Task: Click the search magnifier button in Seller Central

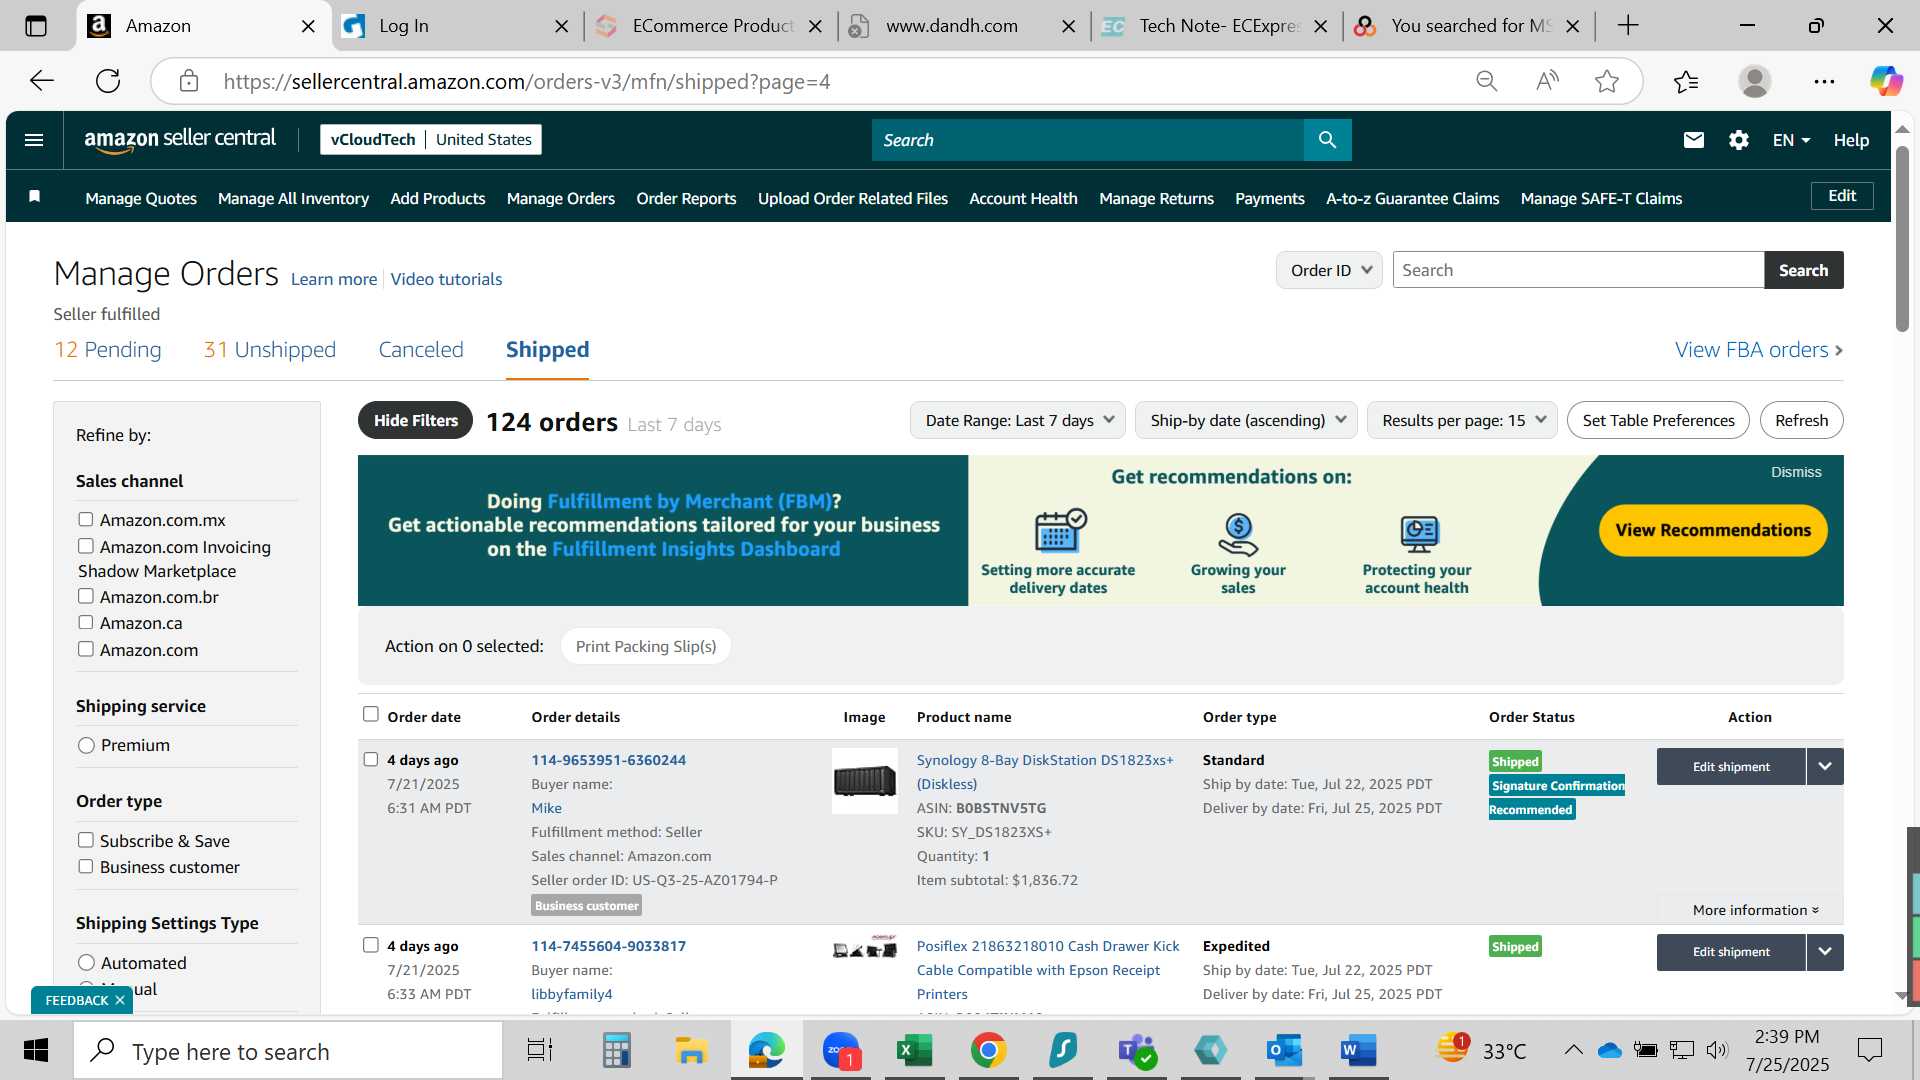Action: tap(1327, 140)
